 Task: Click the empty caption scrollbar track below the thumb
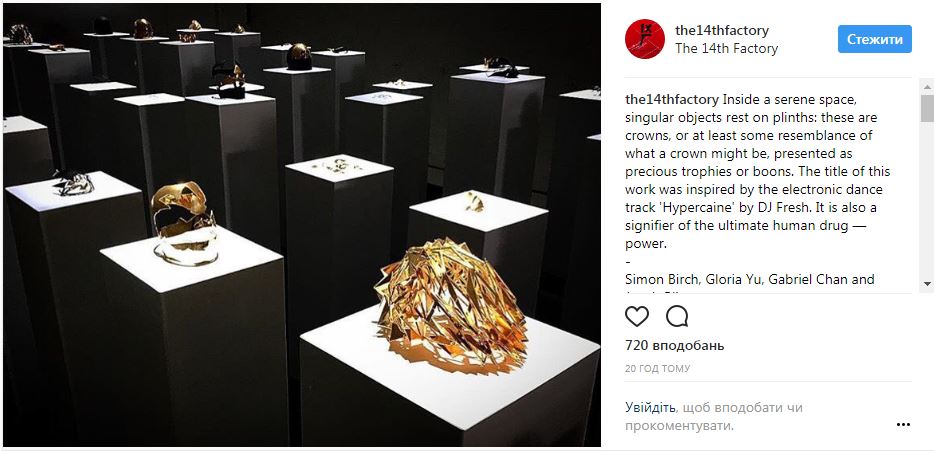927,200
